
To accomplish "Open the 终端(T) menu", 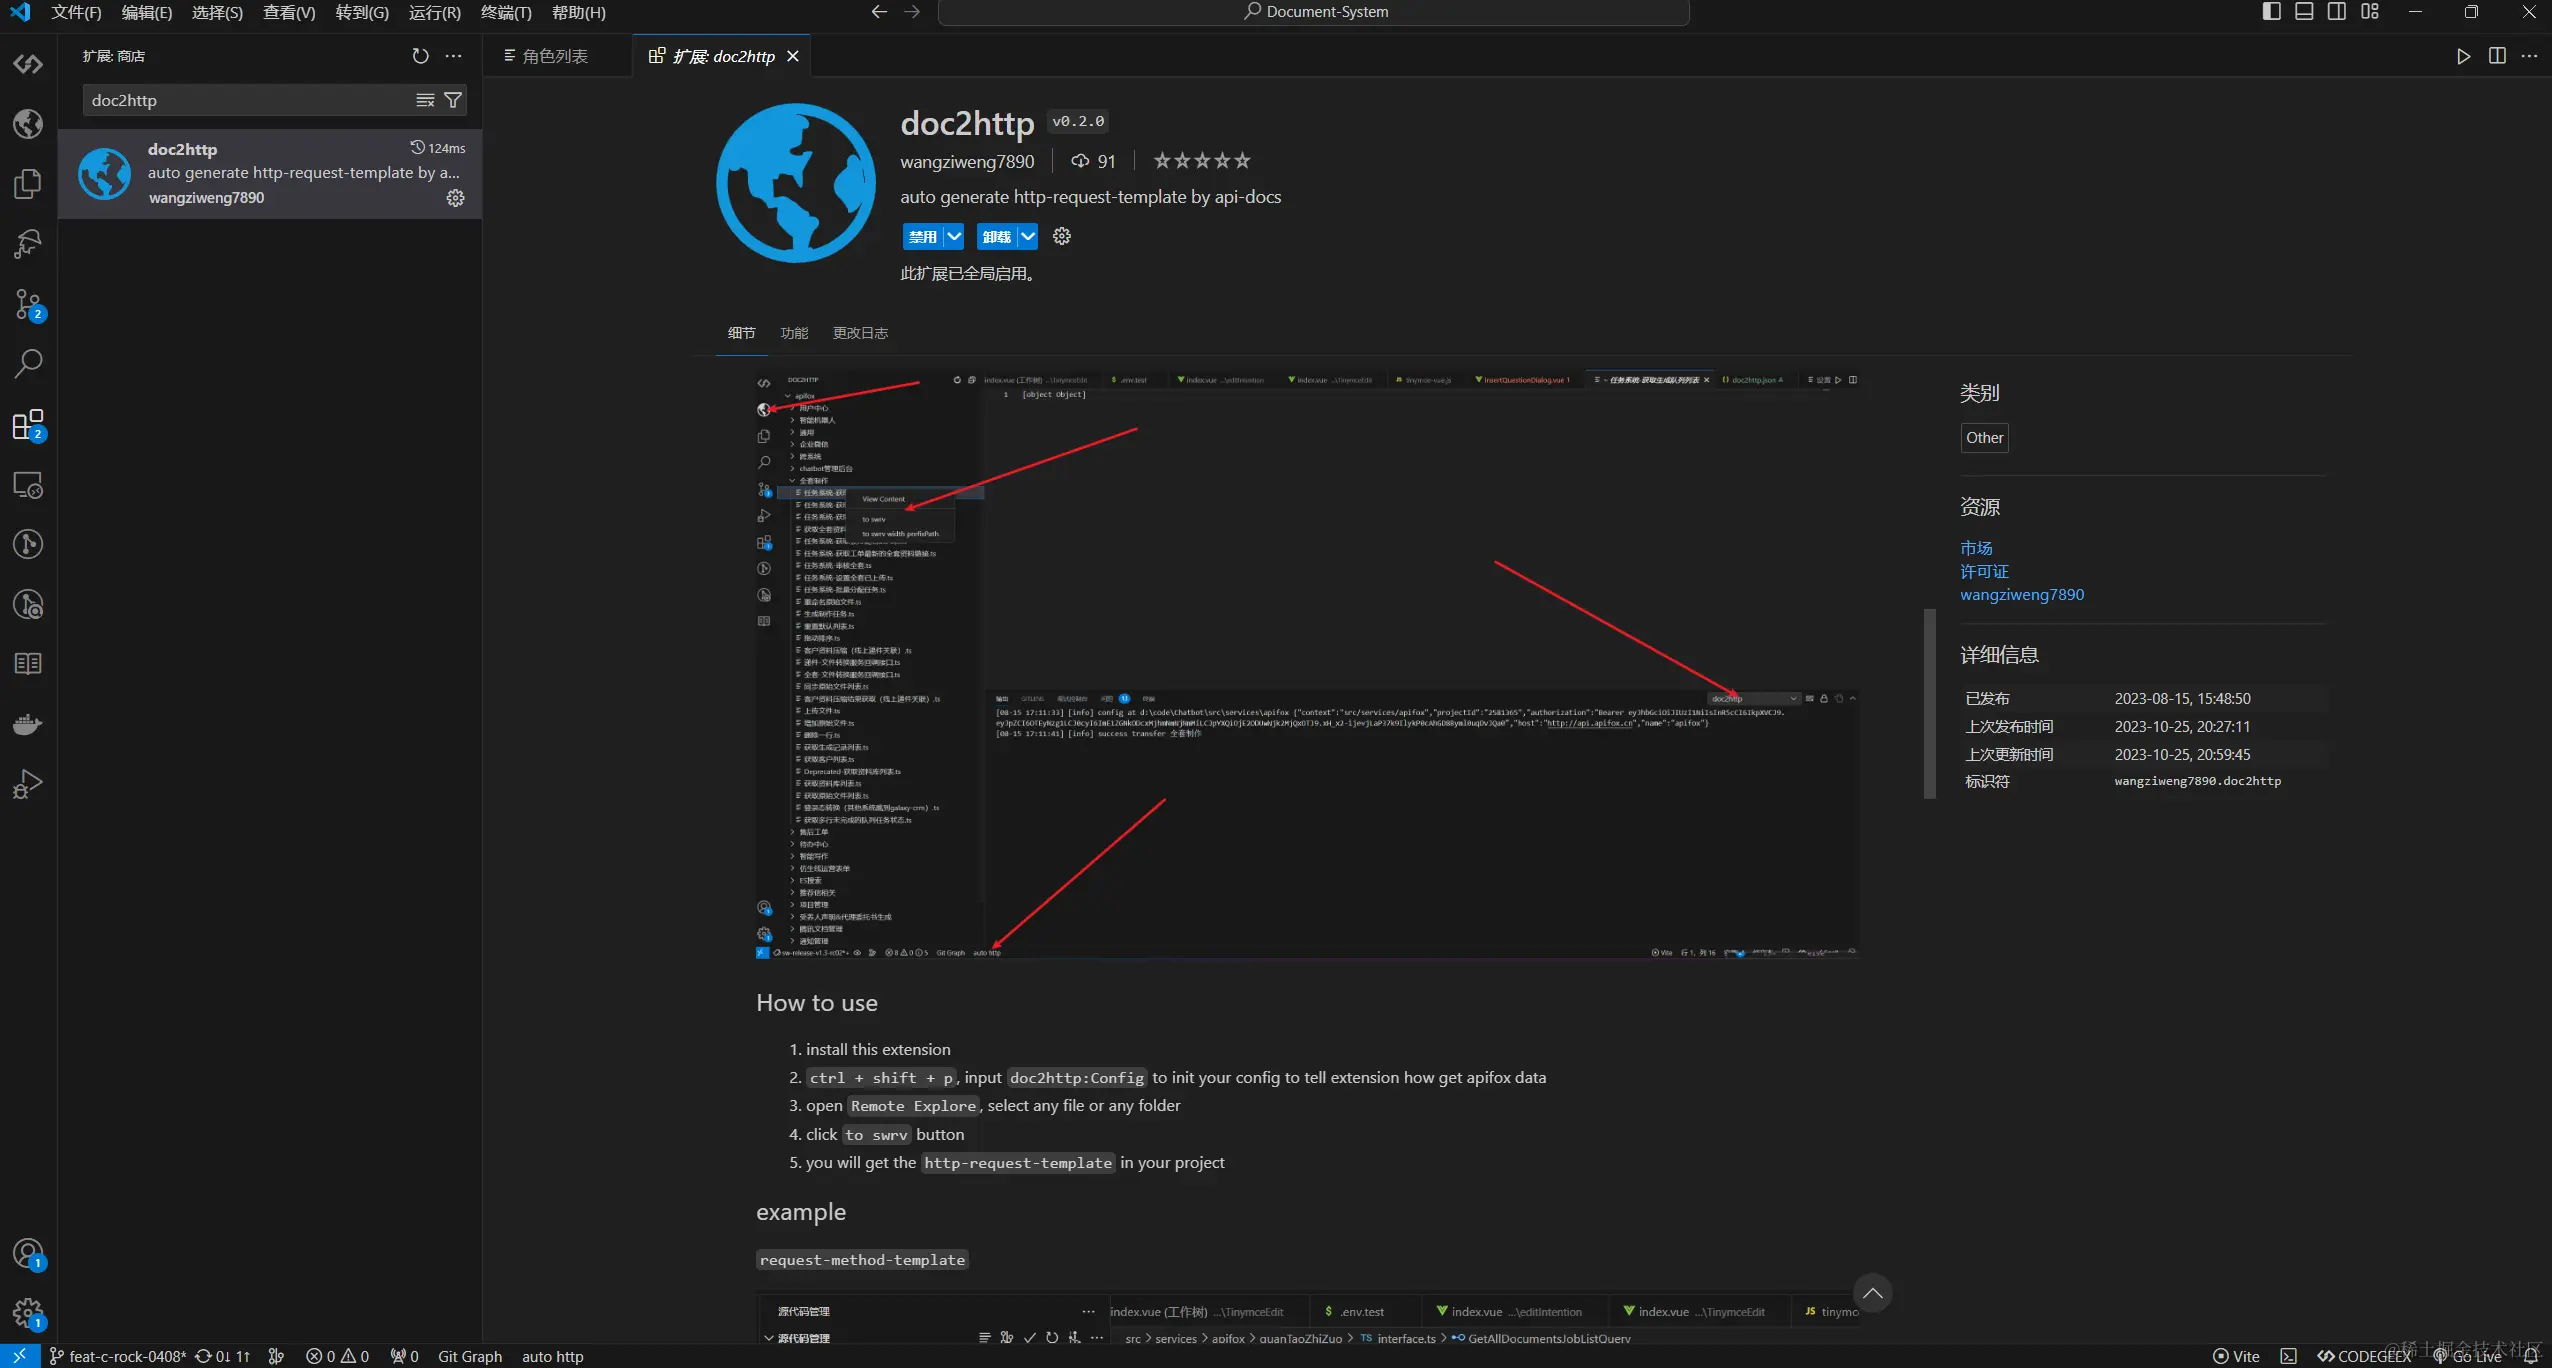I will pos(506,13).
